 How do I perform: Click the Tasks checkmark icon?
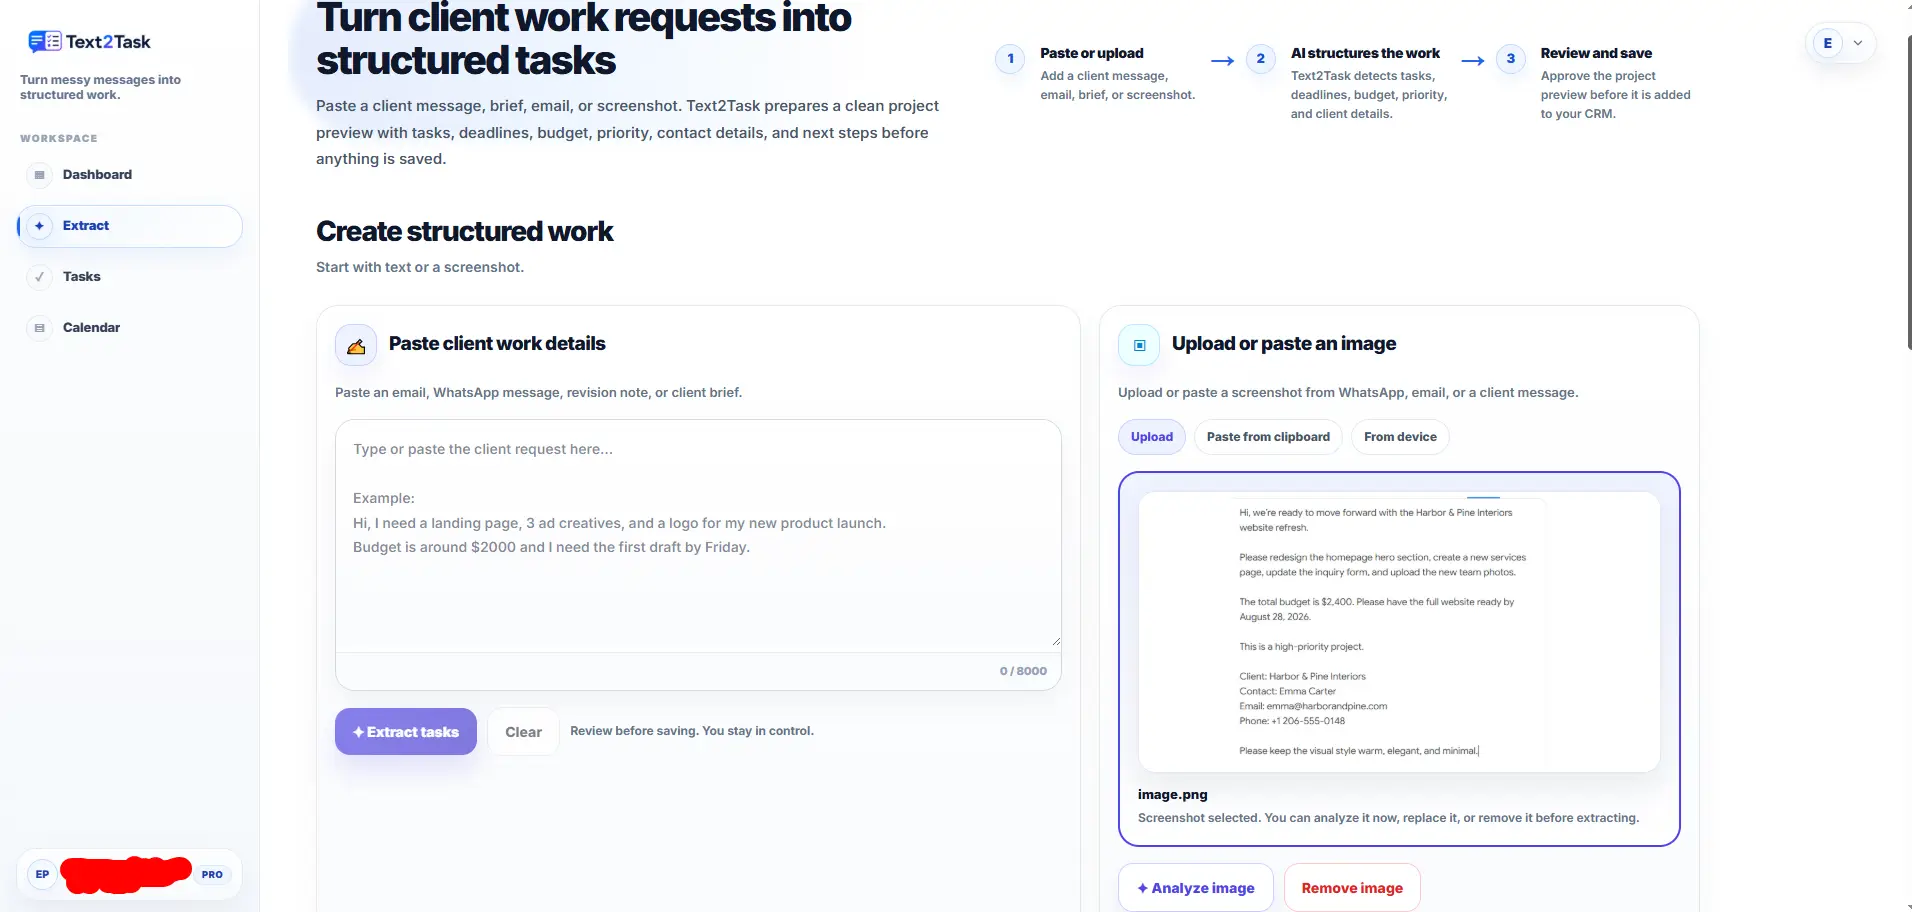(x=39, y=277)
